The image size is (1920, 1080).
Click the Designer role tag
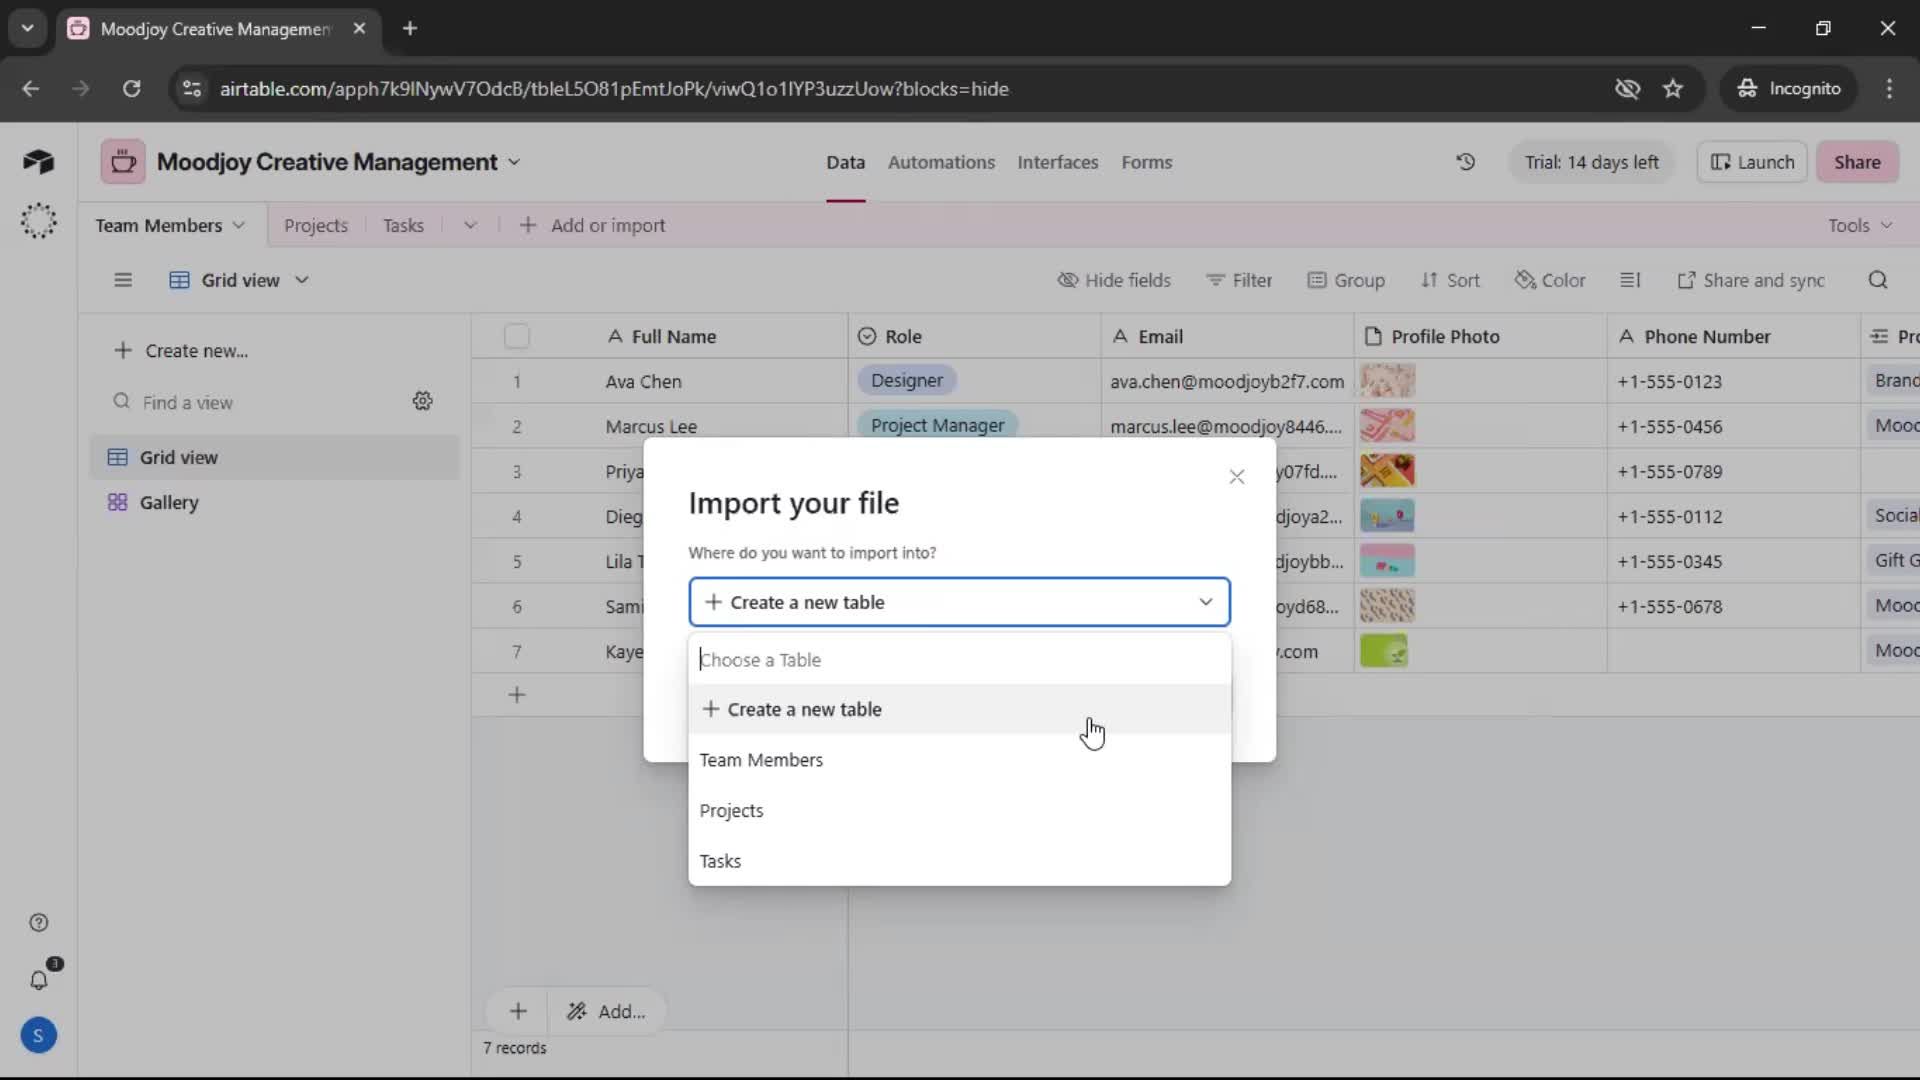(906, 381)
